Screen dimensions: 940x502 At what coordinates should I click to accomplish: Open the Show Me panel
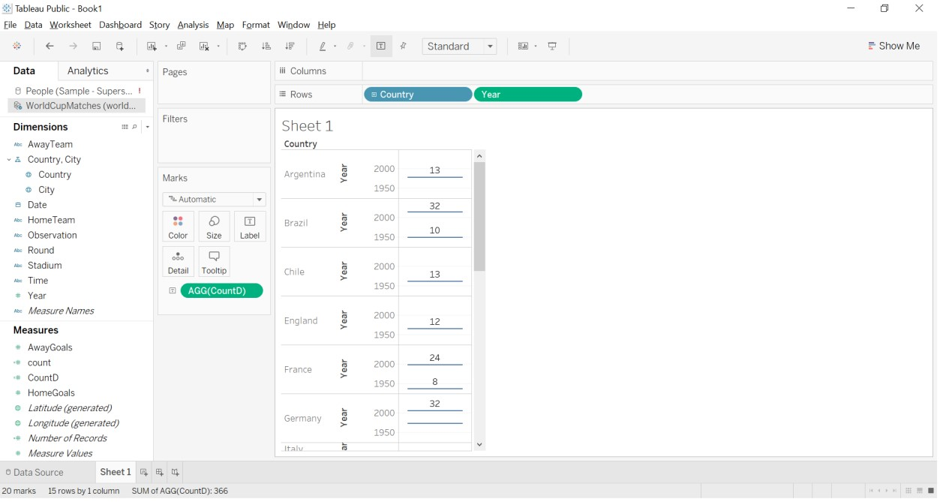[893, 46]
